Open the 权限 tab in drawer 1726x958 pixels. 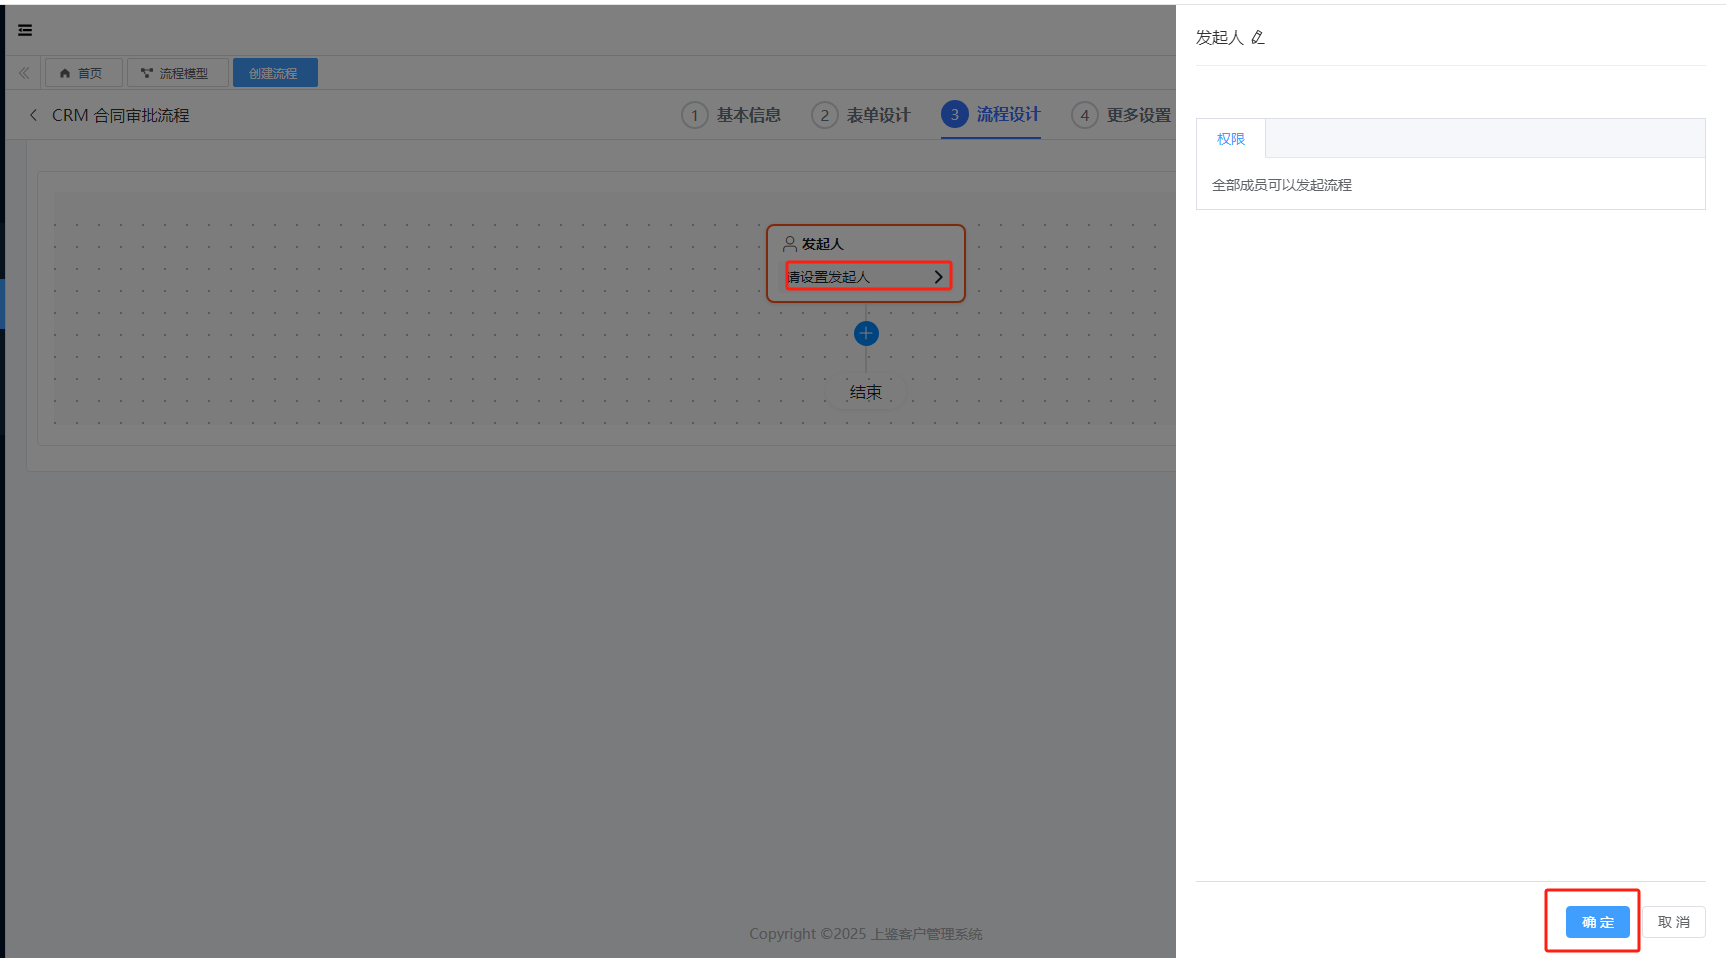point(1230,139)
